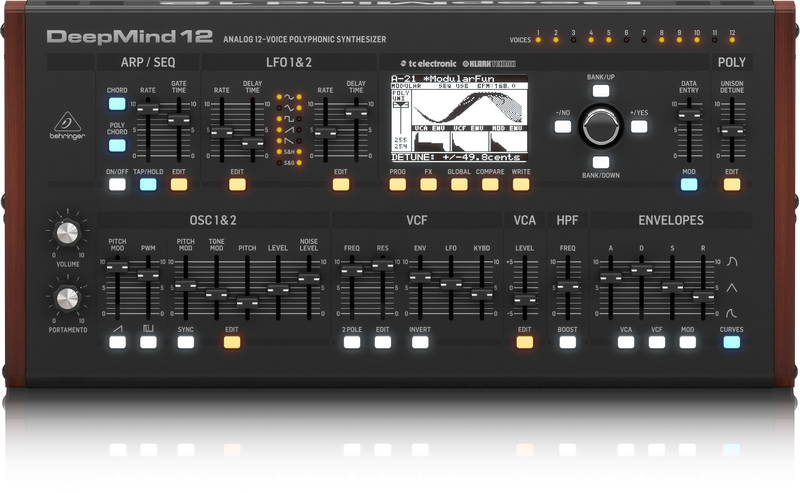Toggle the envelope CURVES button

(732, 342)
